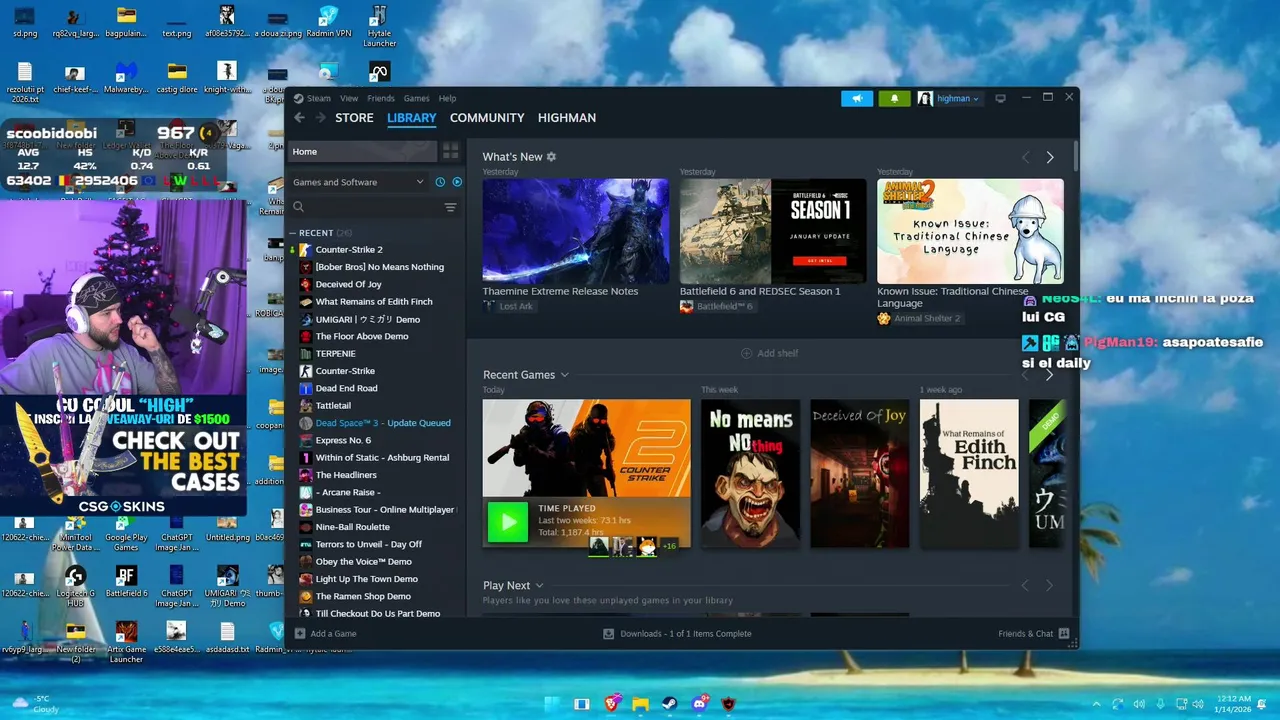Expand the Play Next shelf dropdown
The image size is (1280, 720).
[539, 586]
